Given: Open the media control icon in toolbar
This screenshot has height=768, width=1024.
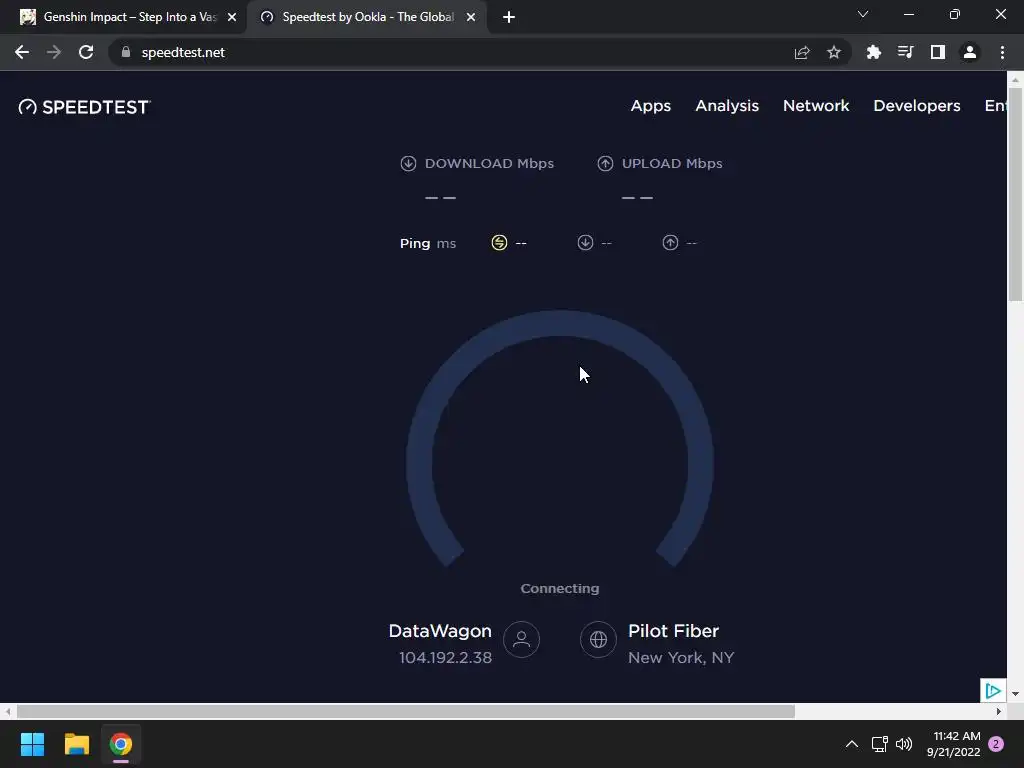Looking at the screenshot, I should [906, 52].
